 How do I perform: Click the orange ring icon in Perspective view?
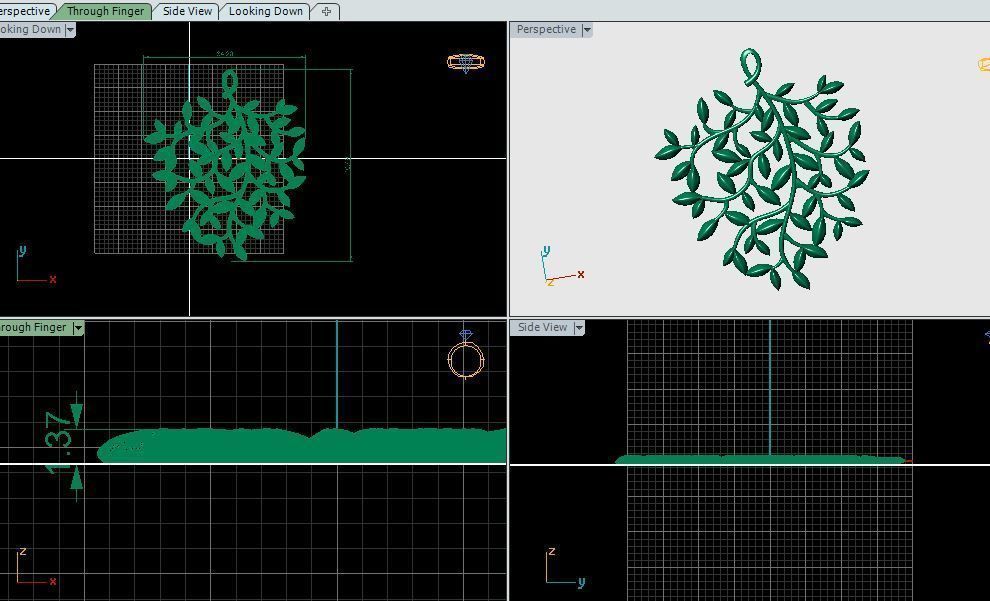click(984, 64)
